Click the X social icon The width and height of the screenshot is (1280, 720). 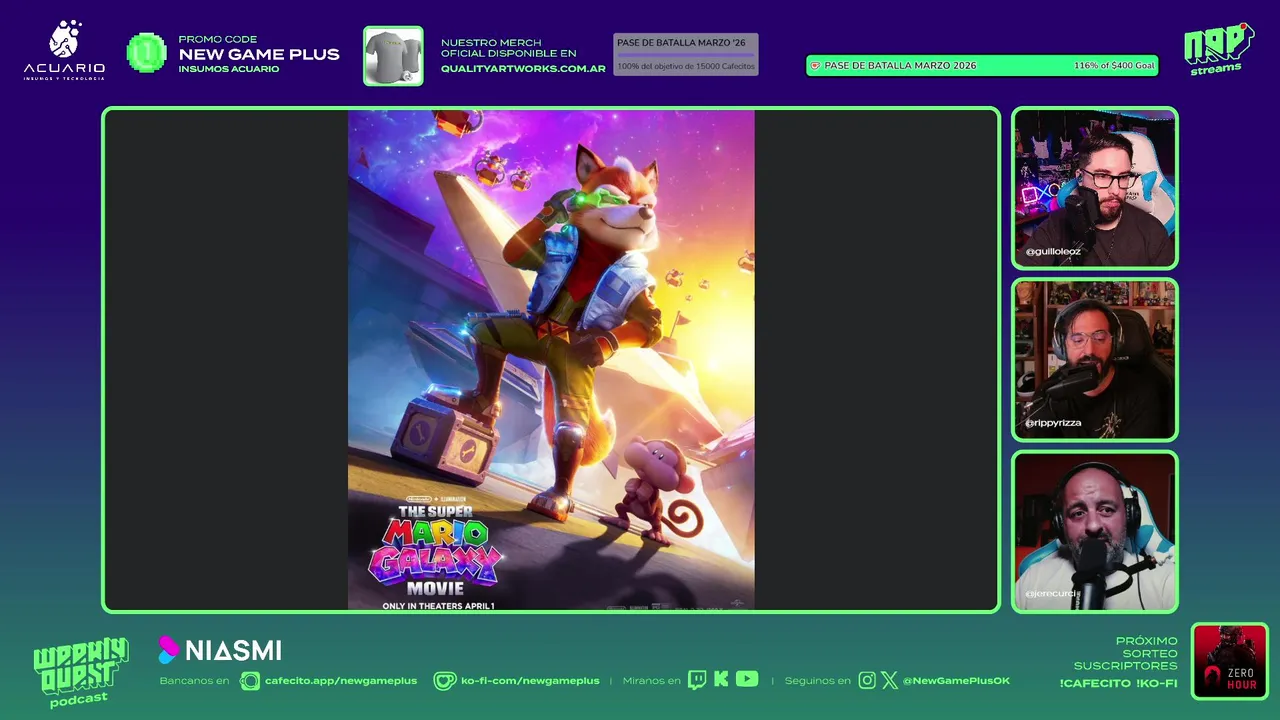tap(889, 680)
